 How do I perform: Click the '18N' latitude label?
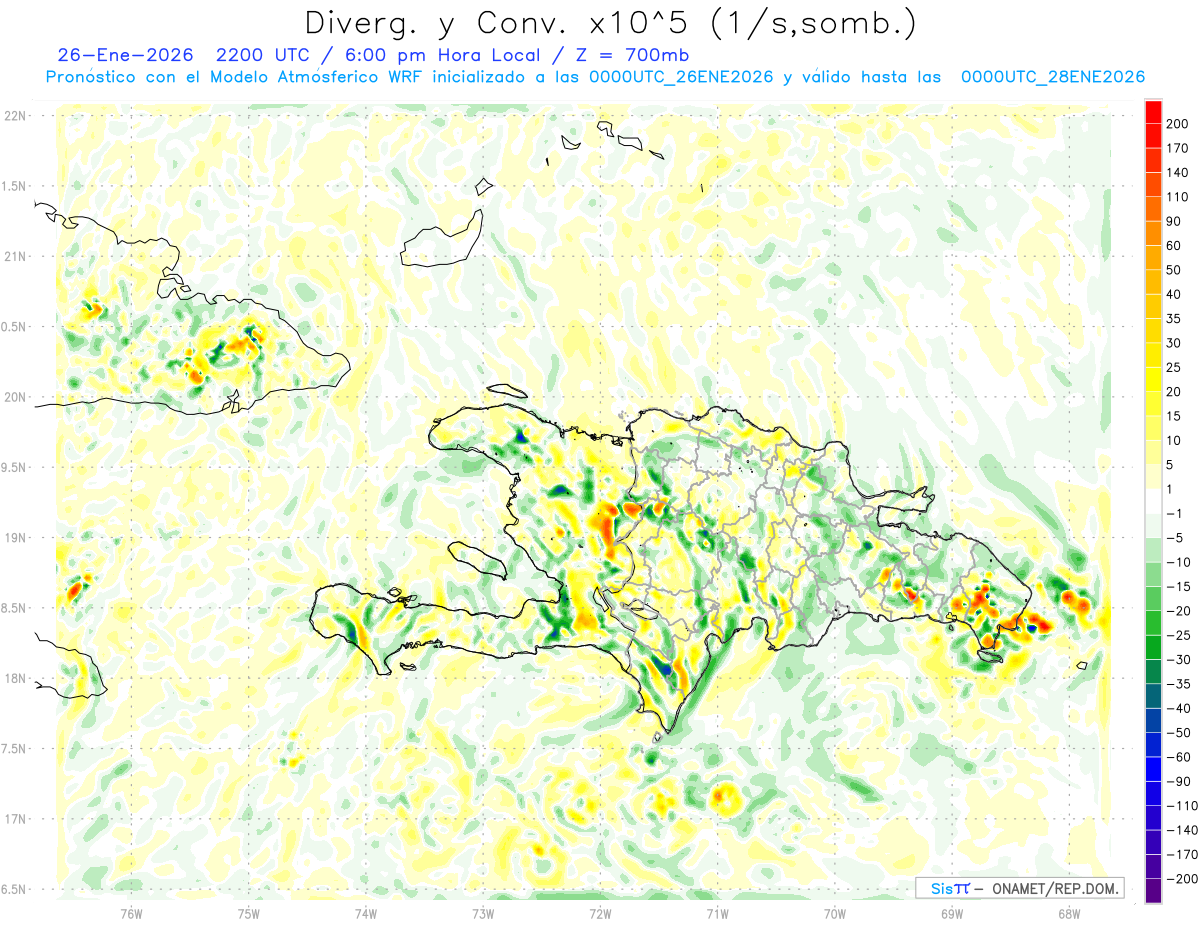point(14,678)
